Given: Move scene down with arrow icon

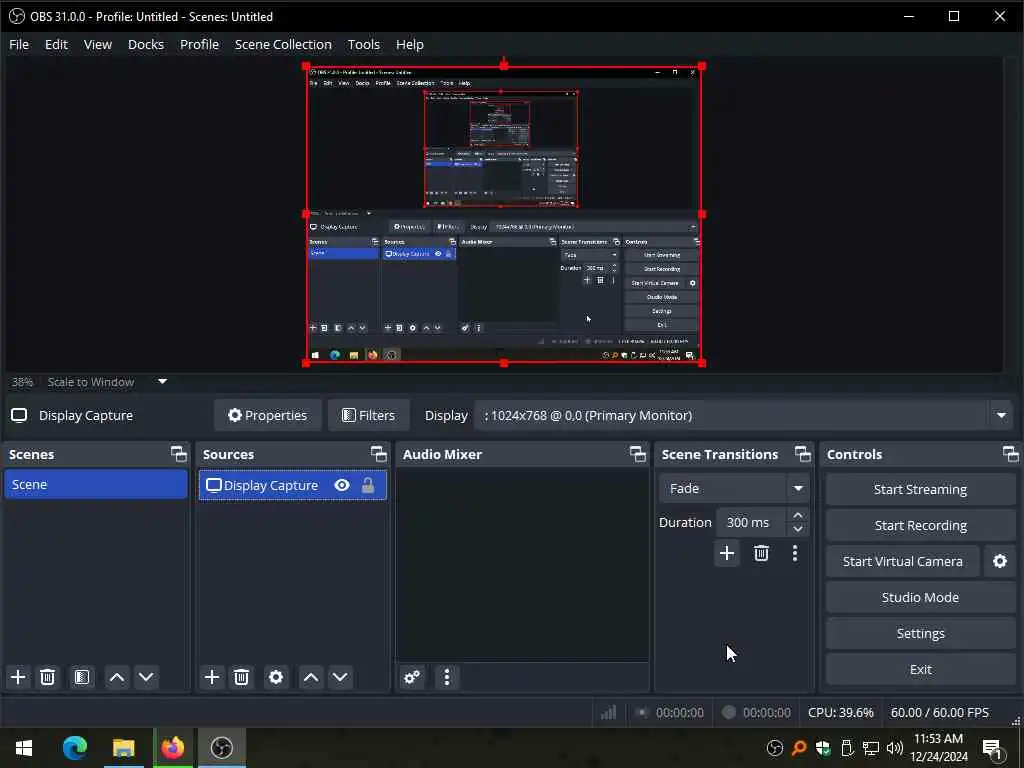Looking at the screenshot, I should (x=146, y=677).
